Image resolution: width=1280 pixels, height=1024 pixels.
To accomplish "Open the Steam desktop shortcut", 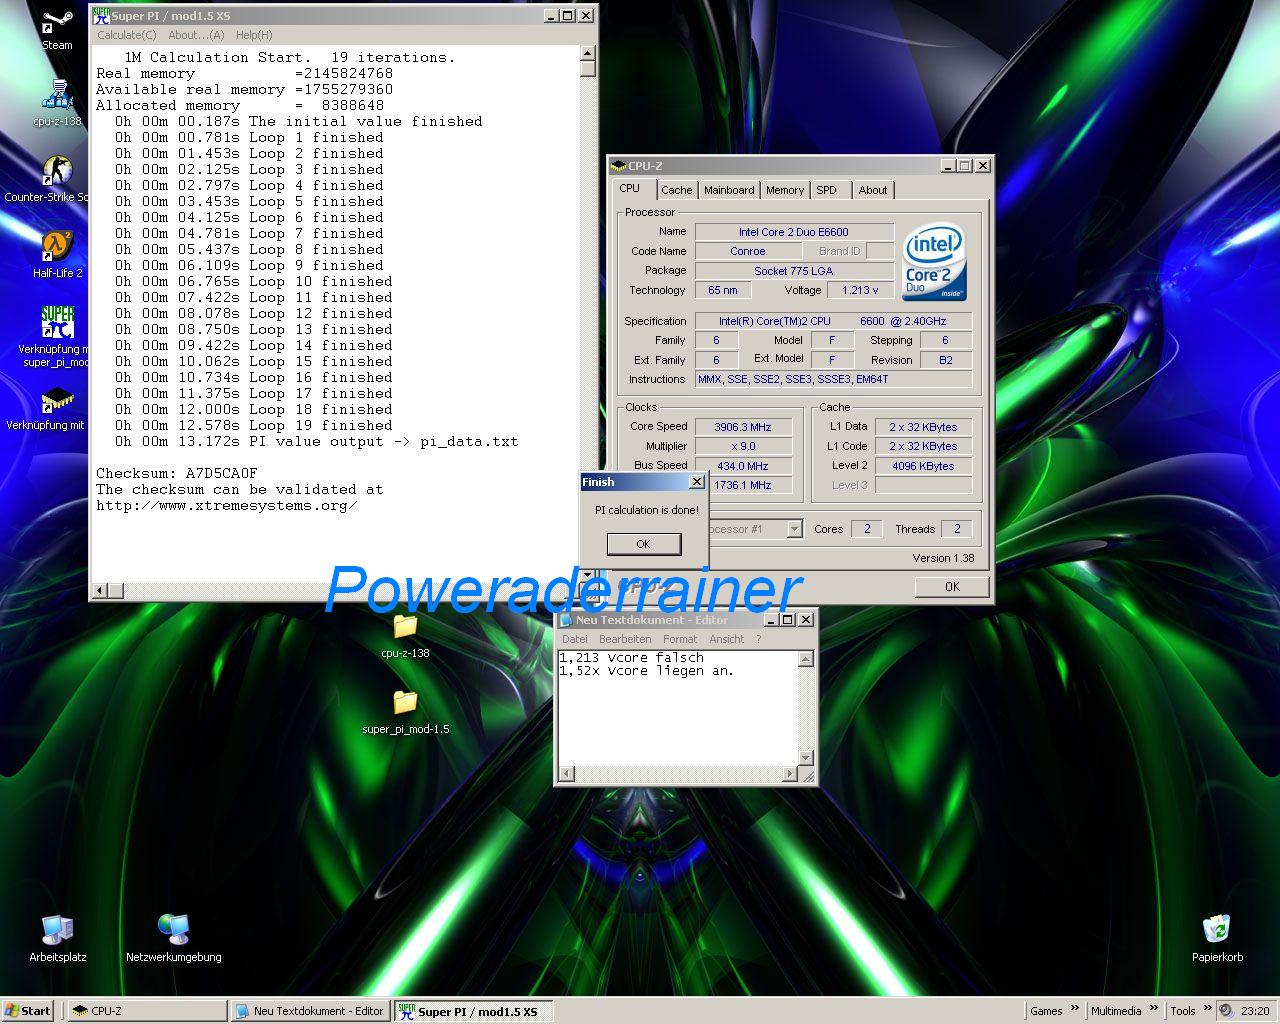I will (57, 23).
